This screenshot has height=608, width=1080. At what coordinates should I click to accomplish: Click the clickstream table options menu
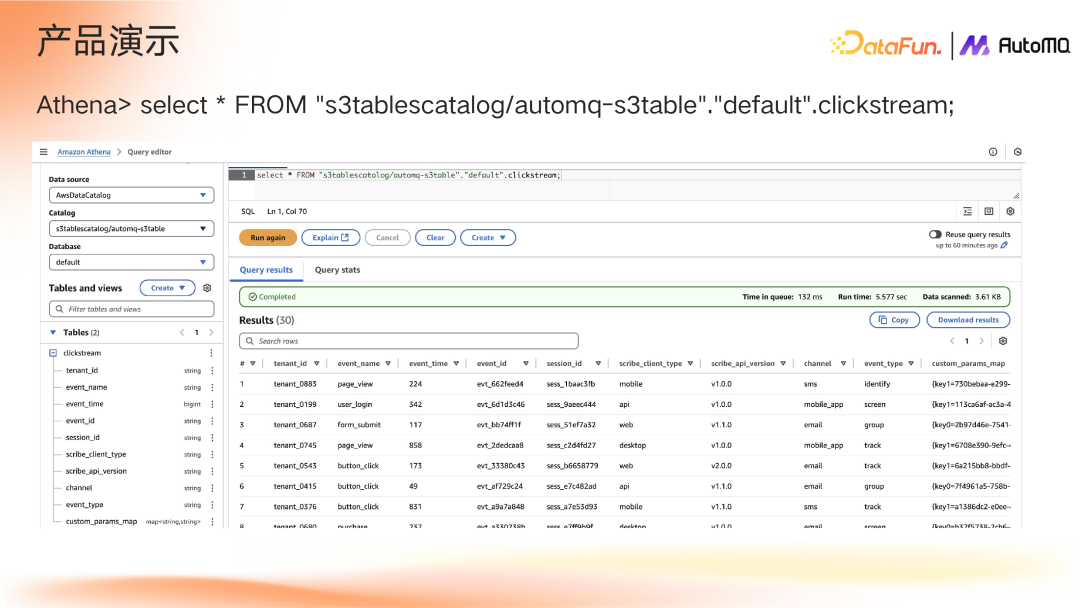(211, 353)
